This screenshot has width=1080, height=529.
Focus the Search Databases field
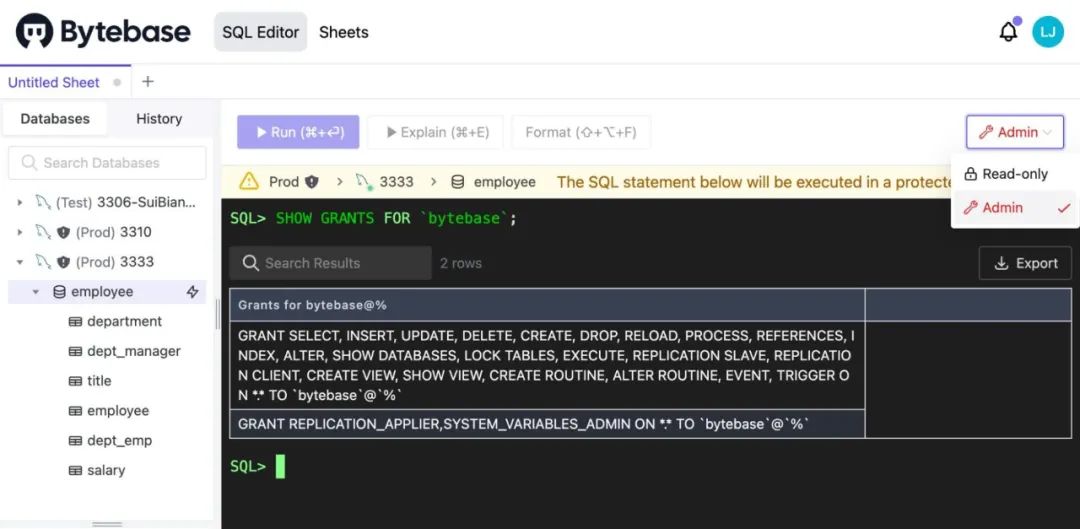107,163
